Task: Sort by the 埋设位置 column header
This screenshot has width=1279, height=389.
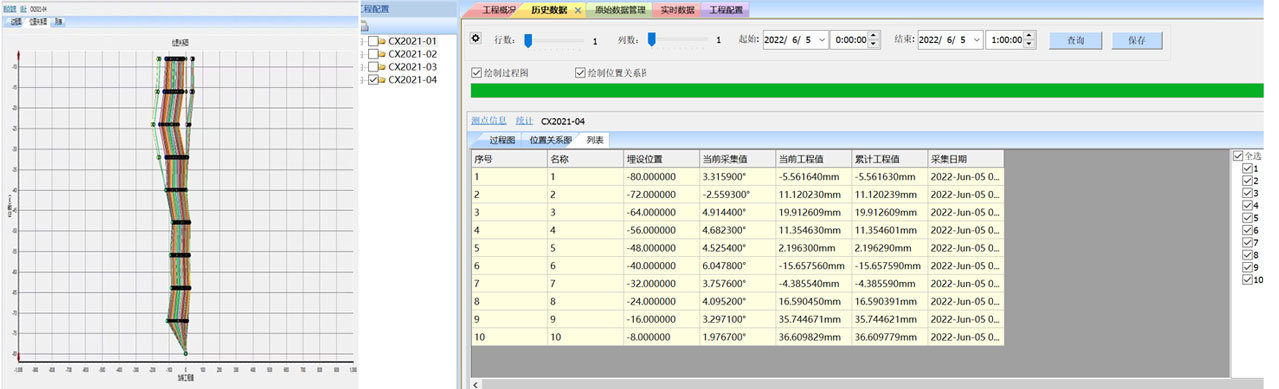Action: tap(660, 159)
